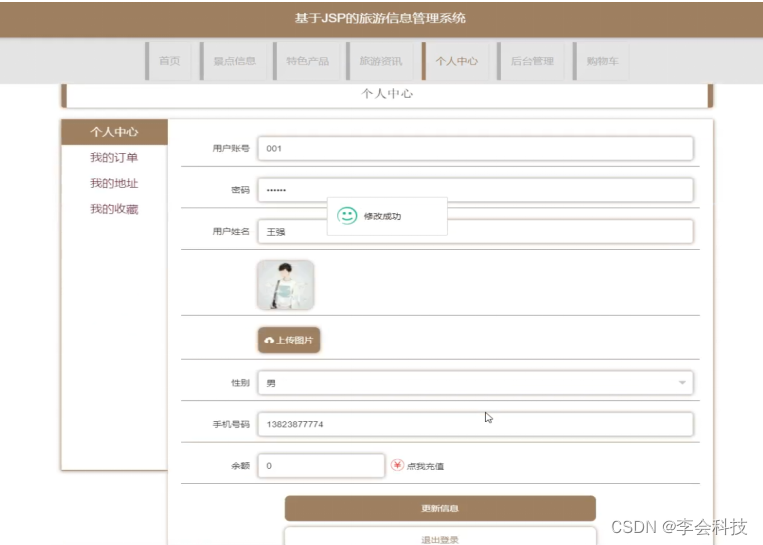Screen dimensions: 763x545
Task: Click the 上传图片 upload button
Action: 289,340
